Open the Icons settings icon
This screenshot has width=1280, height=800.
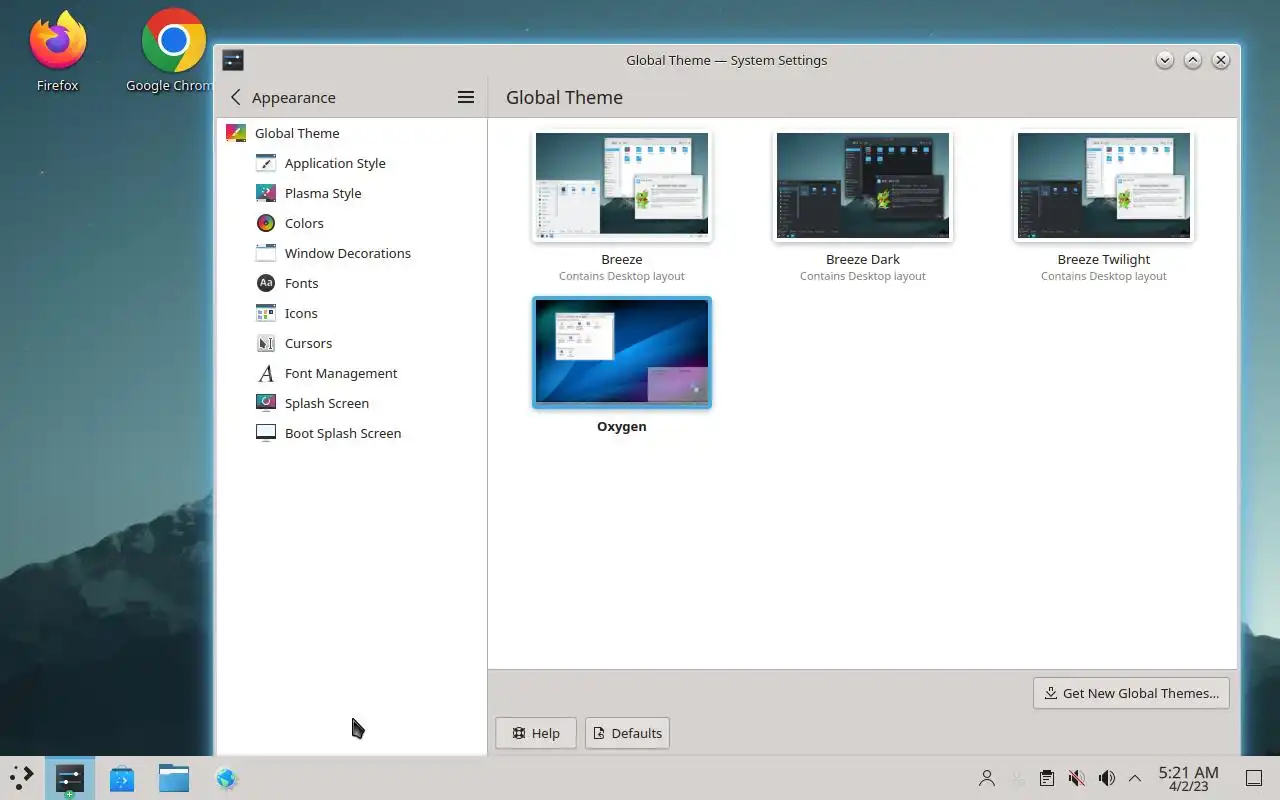[266, 313]
